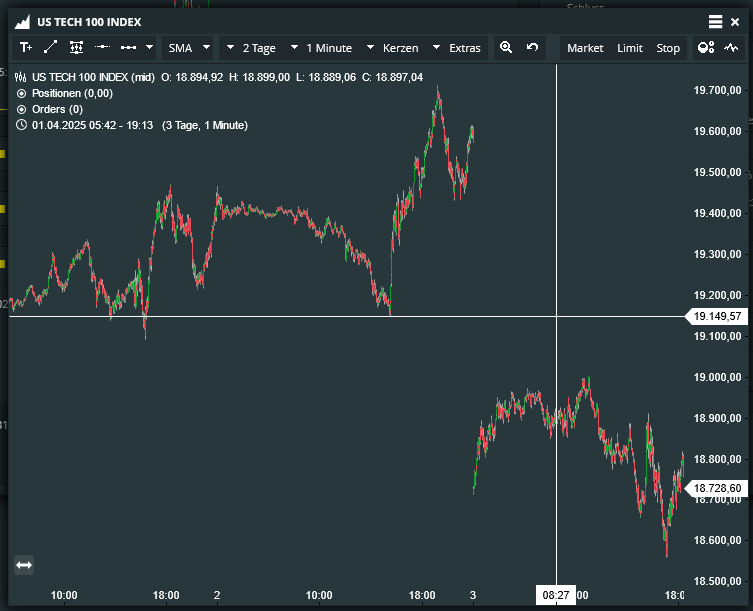Screen dimensions: 753x611
Task: Click the Market order button
Action: click(x=585, y=47)
